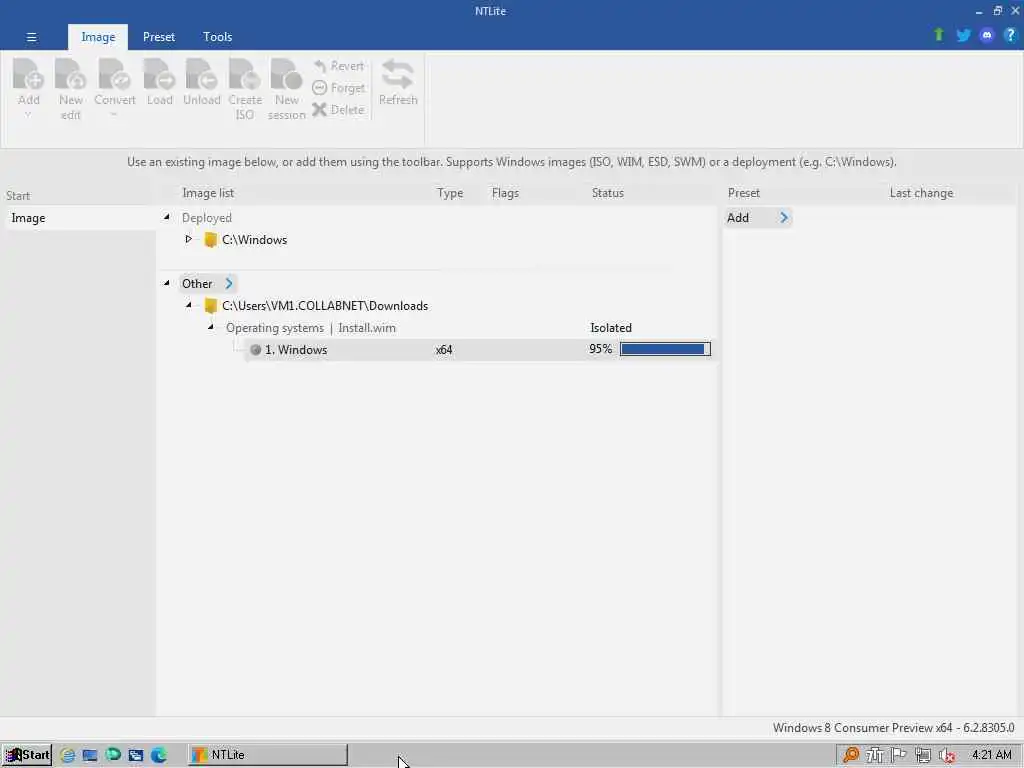This screenshot has width=1024, height=768.
Task: Collapse the Downloads folder node
Action: point(189,305)
